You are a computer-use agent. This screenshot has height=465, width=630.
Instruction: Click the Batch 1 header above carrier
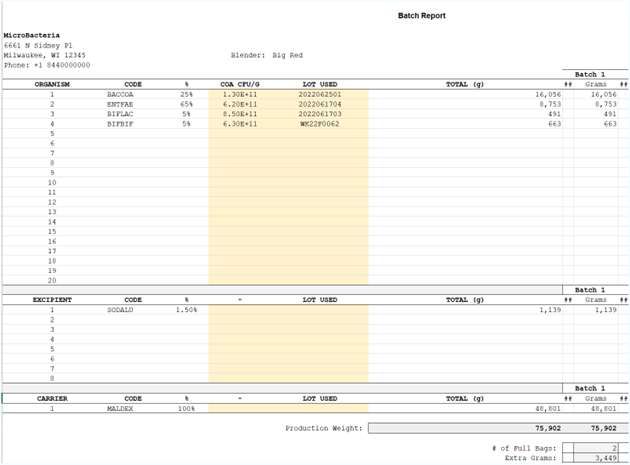[590, 388]
